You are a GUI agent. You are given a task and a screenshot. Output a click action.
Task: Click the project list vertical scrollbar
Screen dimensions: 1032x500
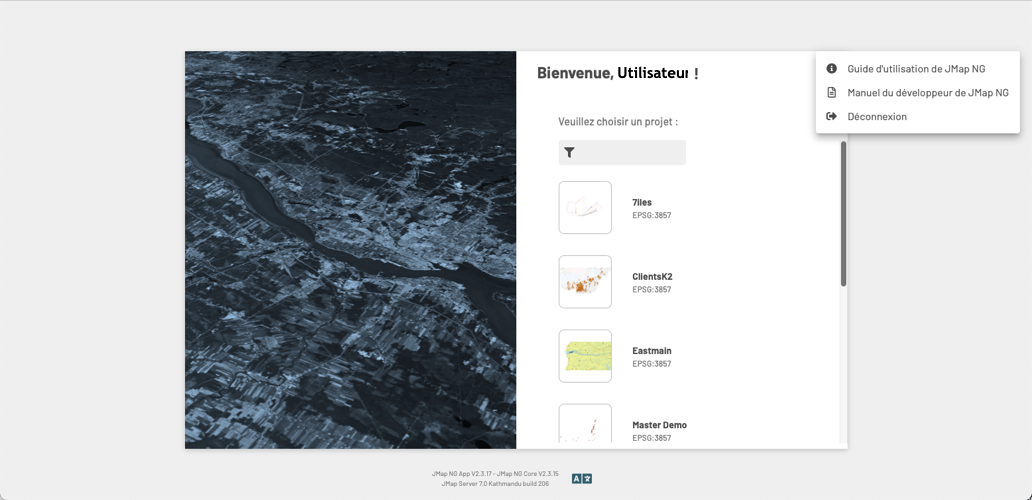pos(843,214)
